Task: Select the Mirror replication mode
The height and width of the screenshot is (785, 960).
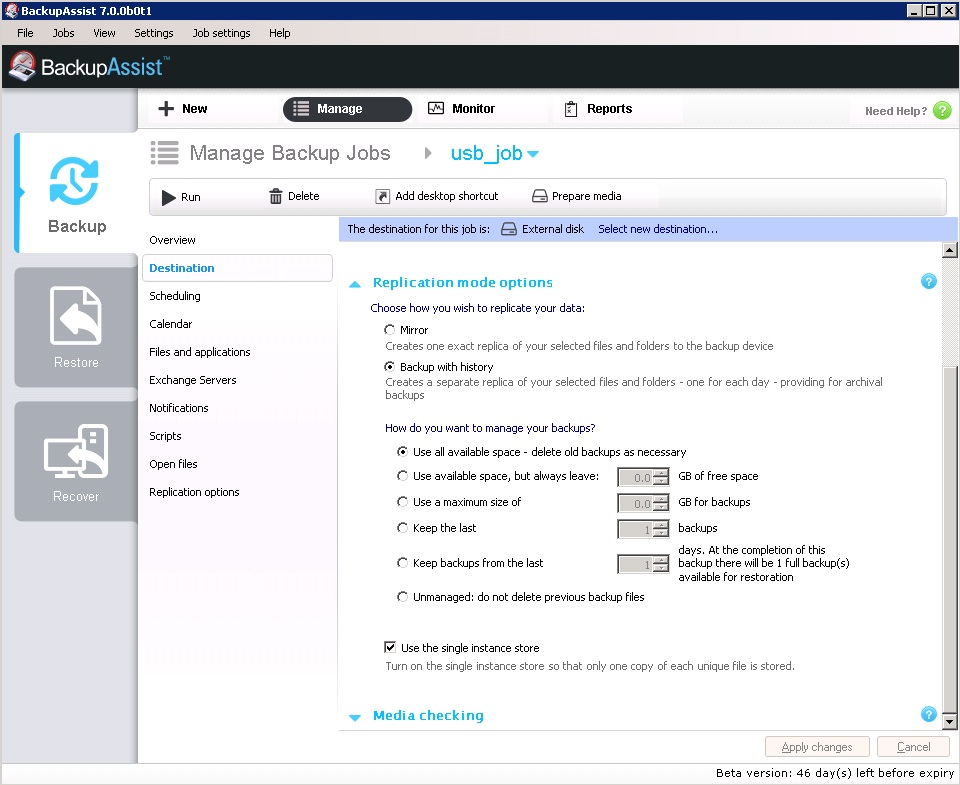Action: coord(389,329)
